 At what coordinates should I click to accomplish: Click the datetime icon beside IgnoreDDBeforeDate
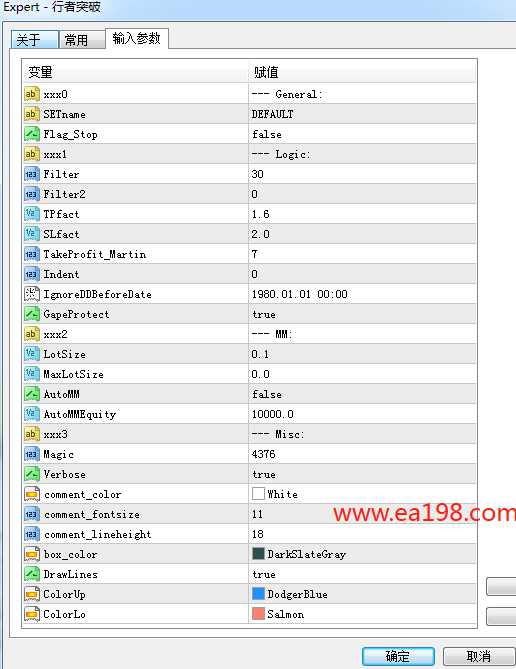[x=31, y=294]
